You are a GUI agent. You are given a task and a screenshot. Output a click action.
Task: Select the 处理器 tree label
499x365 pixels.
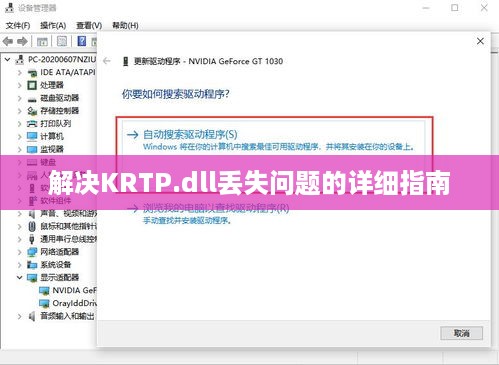tap(52, 85)
